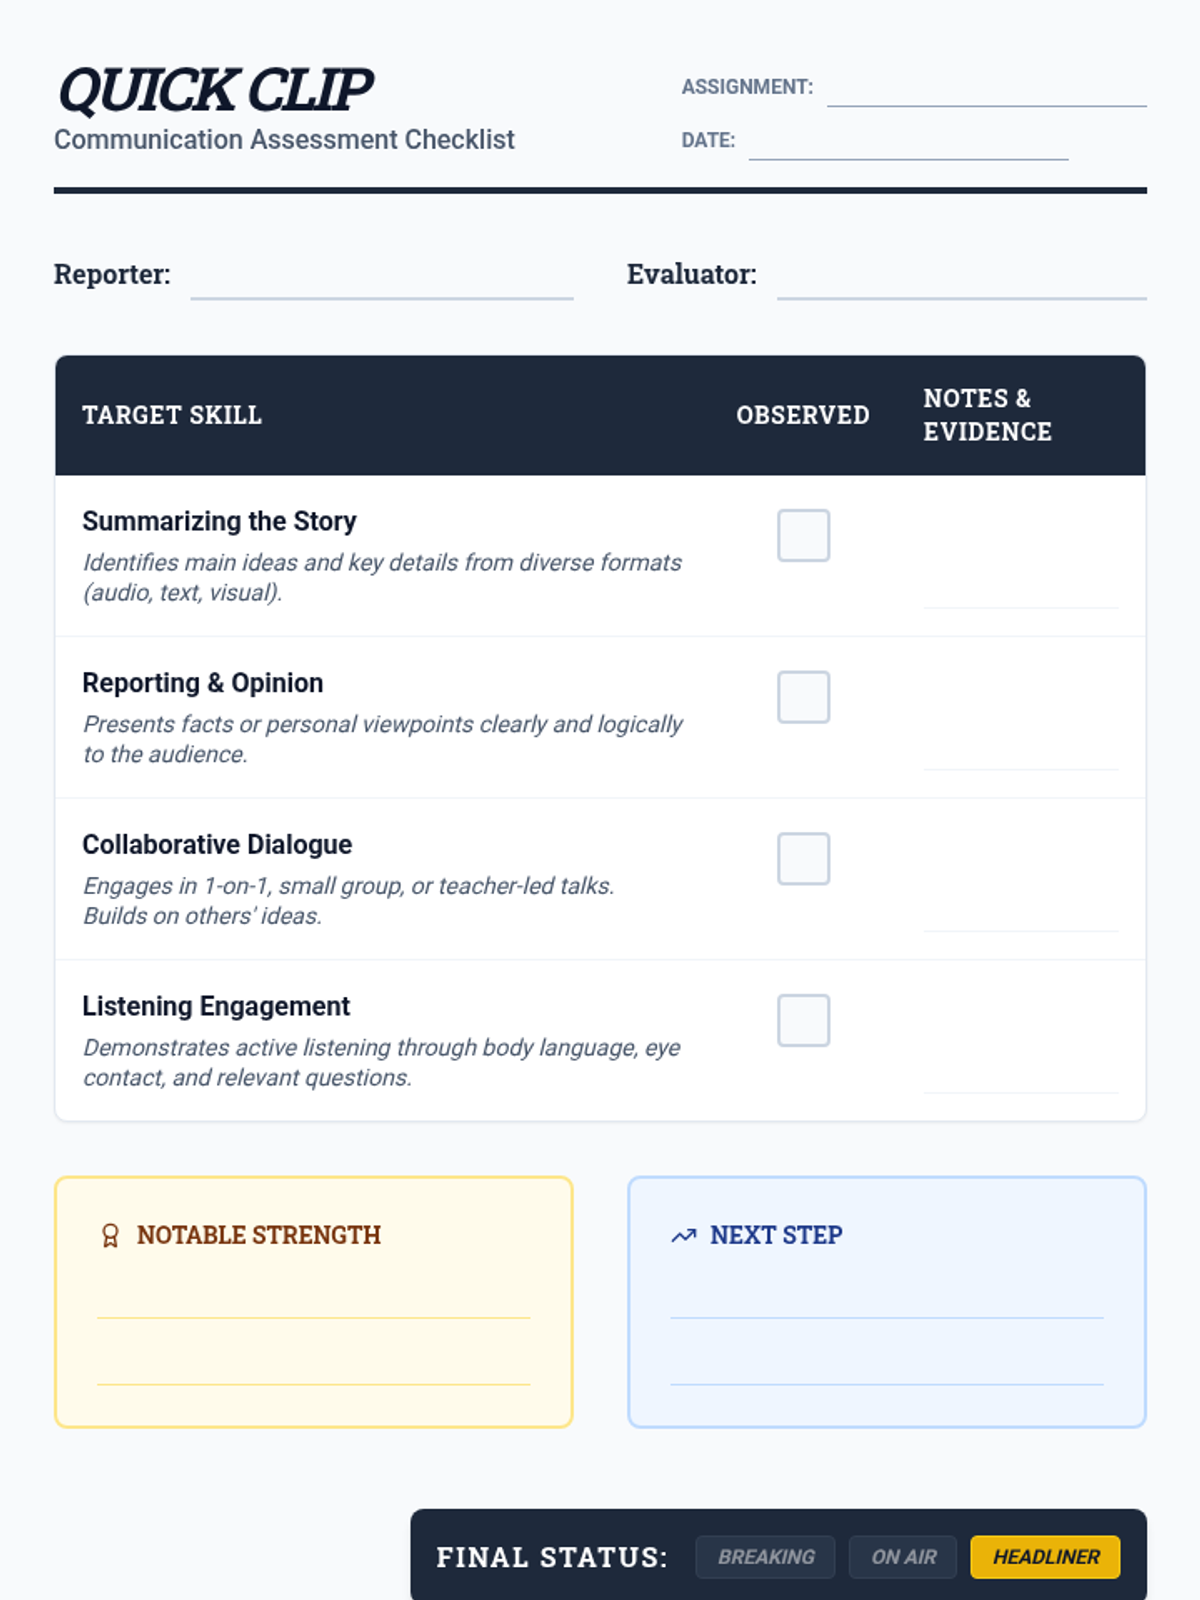Image resolution: width=1200 pixels, height=1600 pixels.
Task: Click notes line for Reporting & Opinion
Action: [1020, 752]
